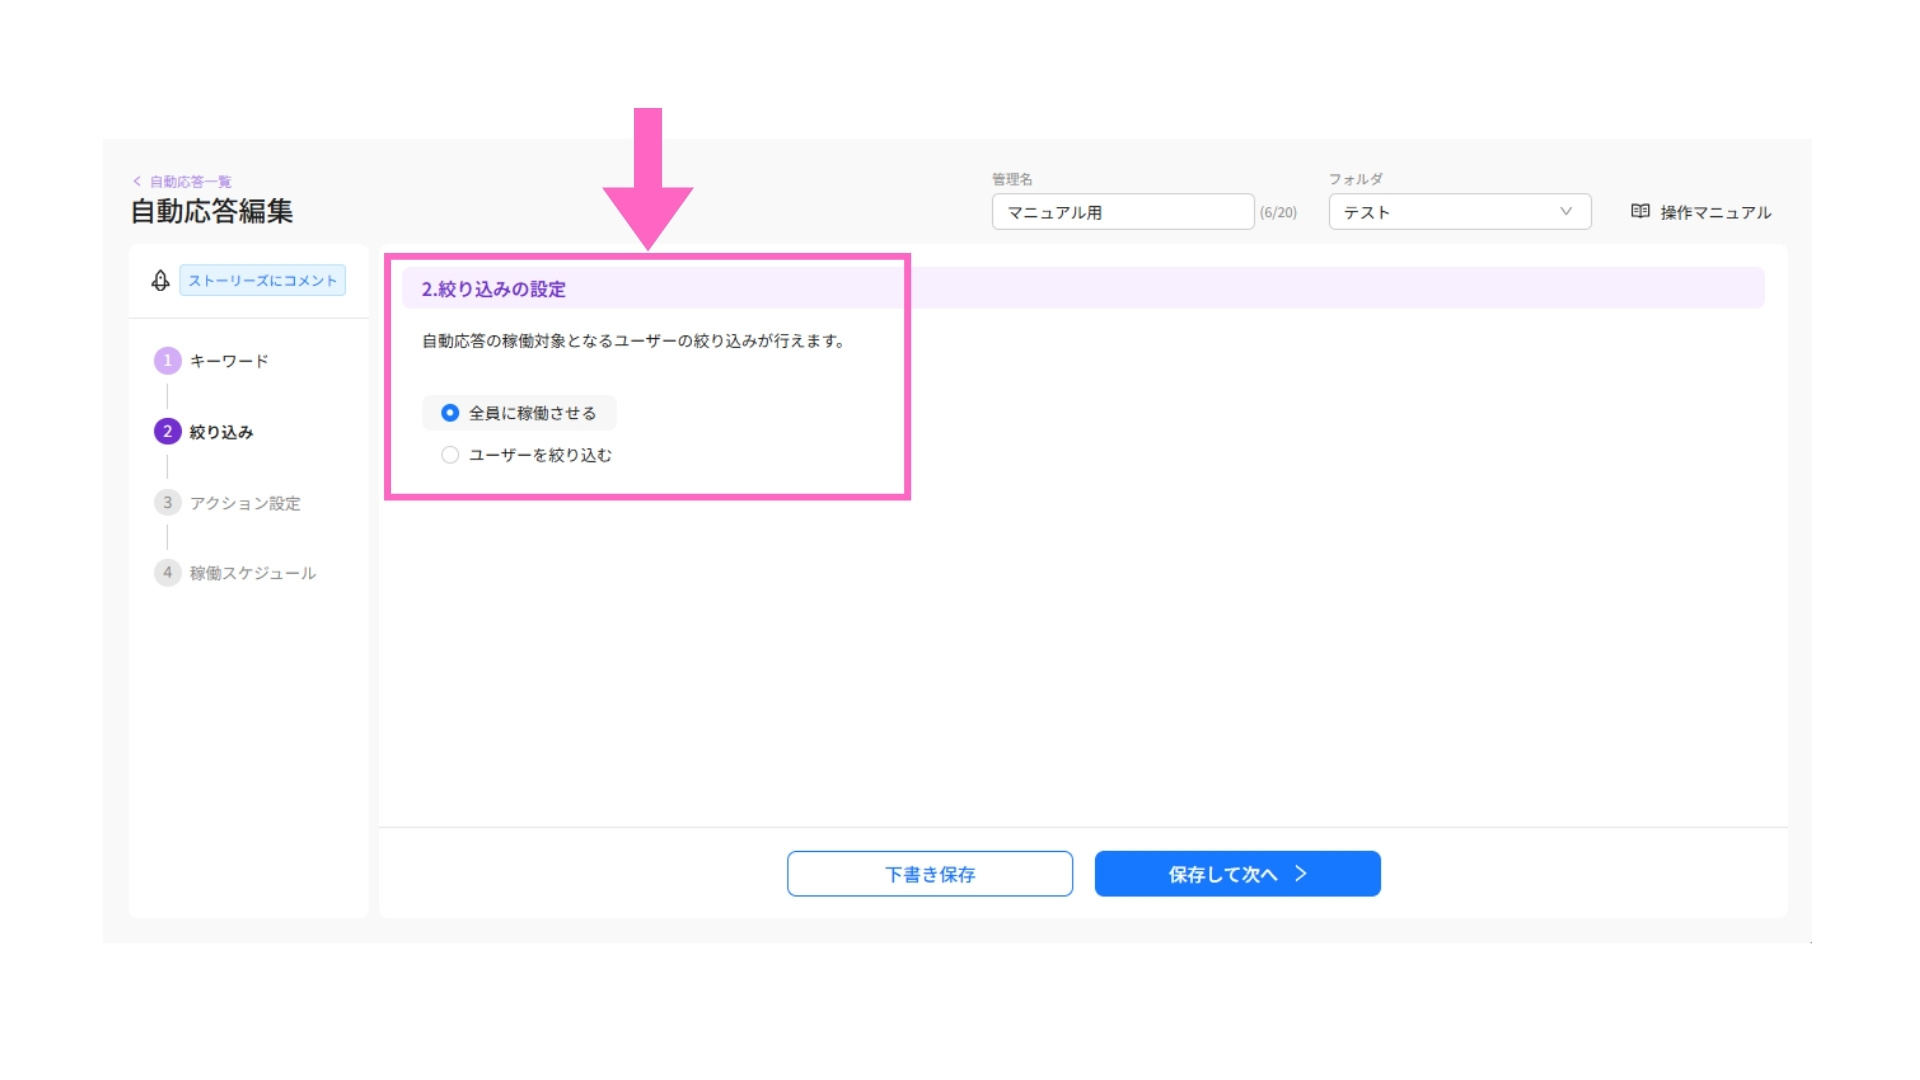The height and width of the screenshot is (1080, 1920).
Task: Focus the 管理名 input field
Action: (x=1123, y=212)
